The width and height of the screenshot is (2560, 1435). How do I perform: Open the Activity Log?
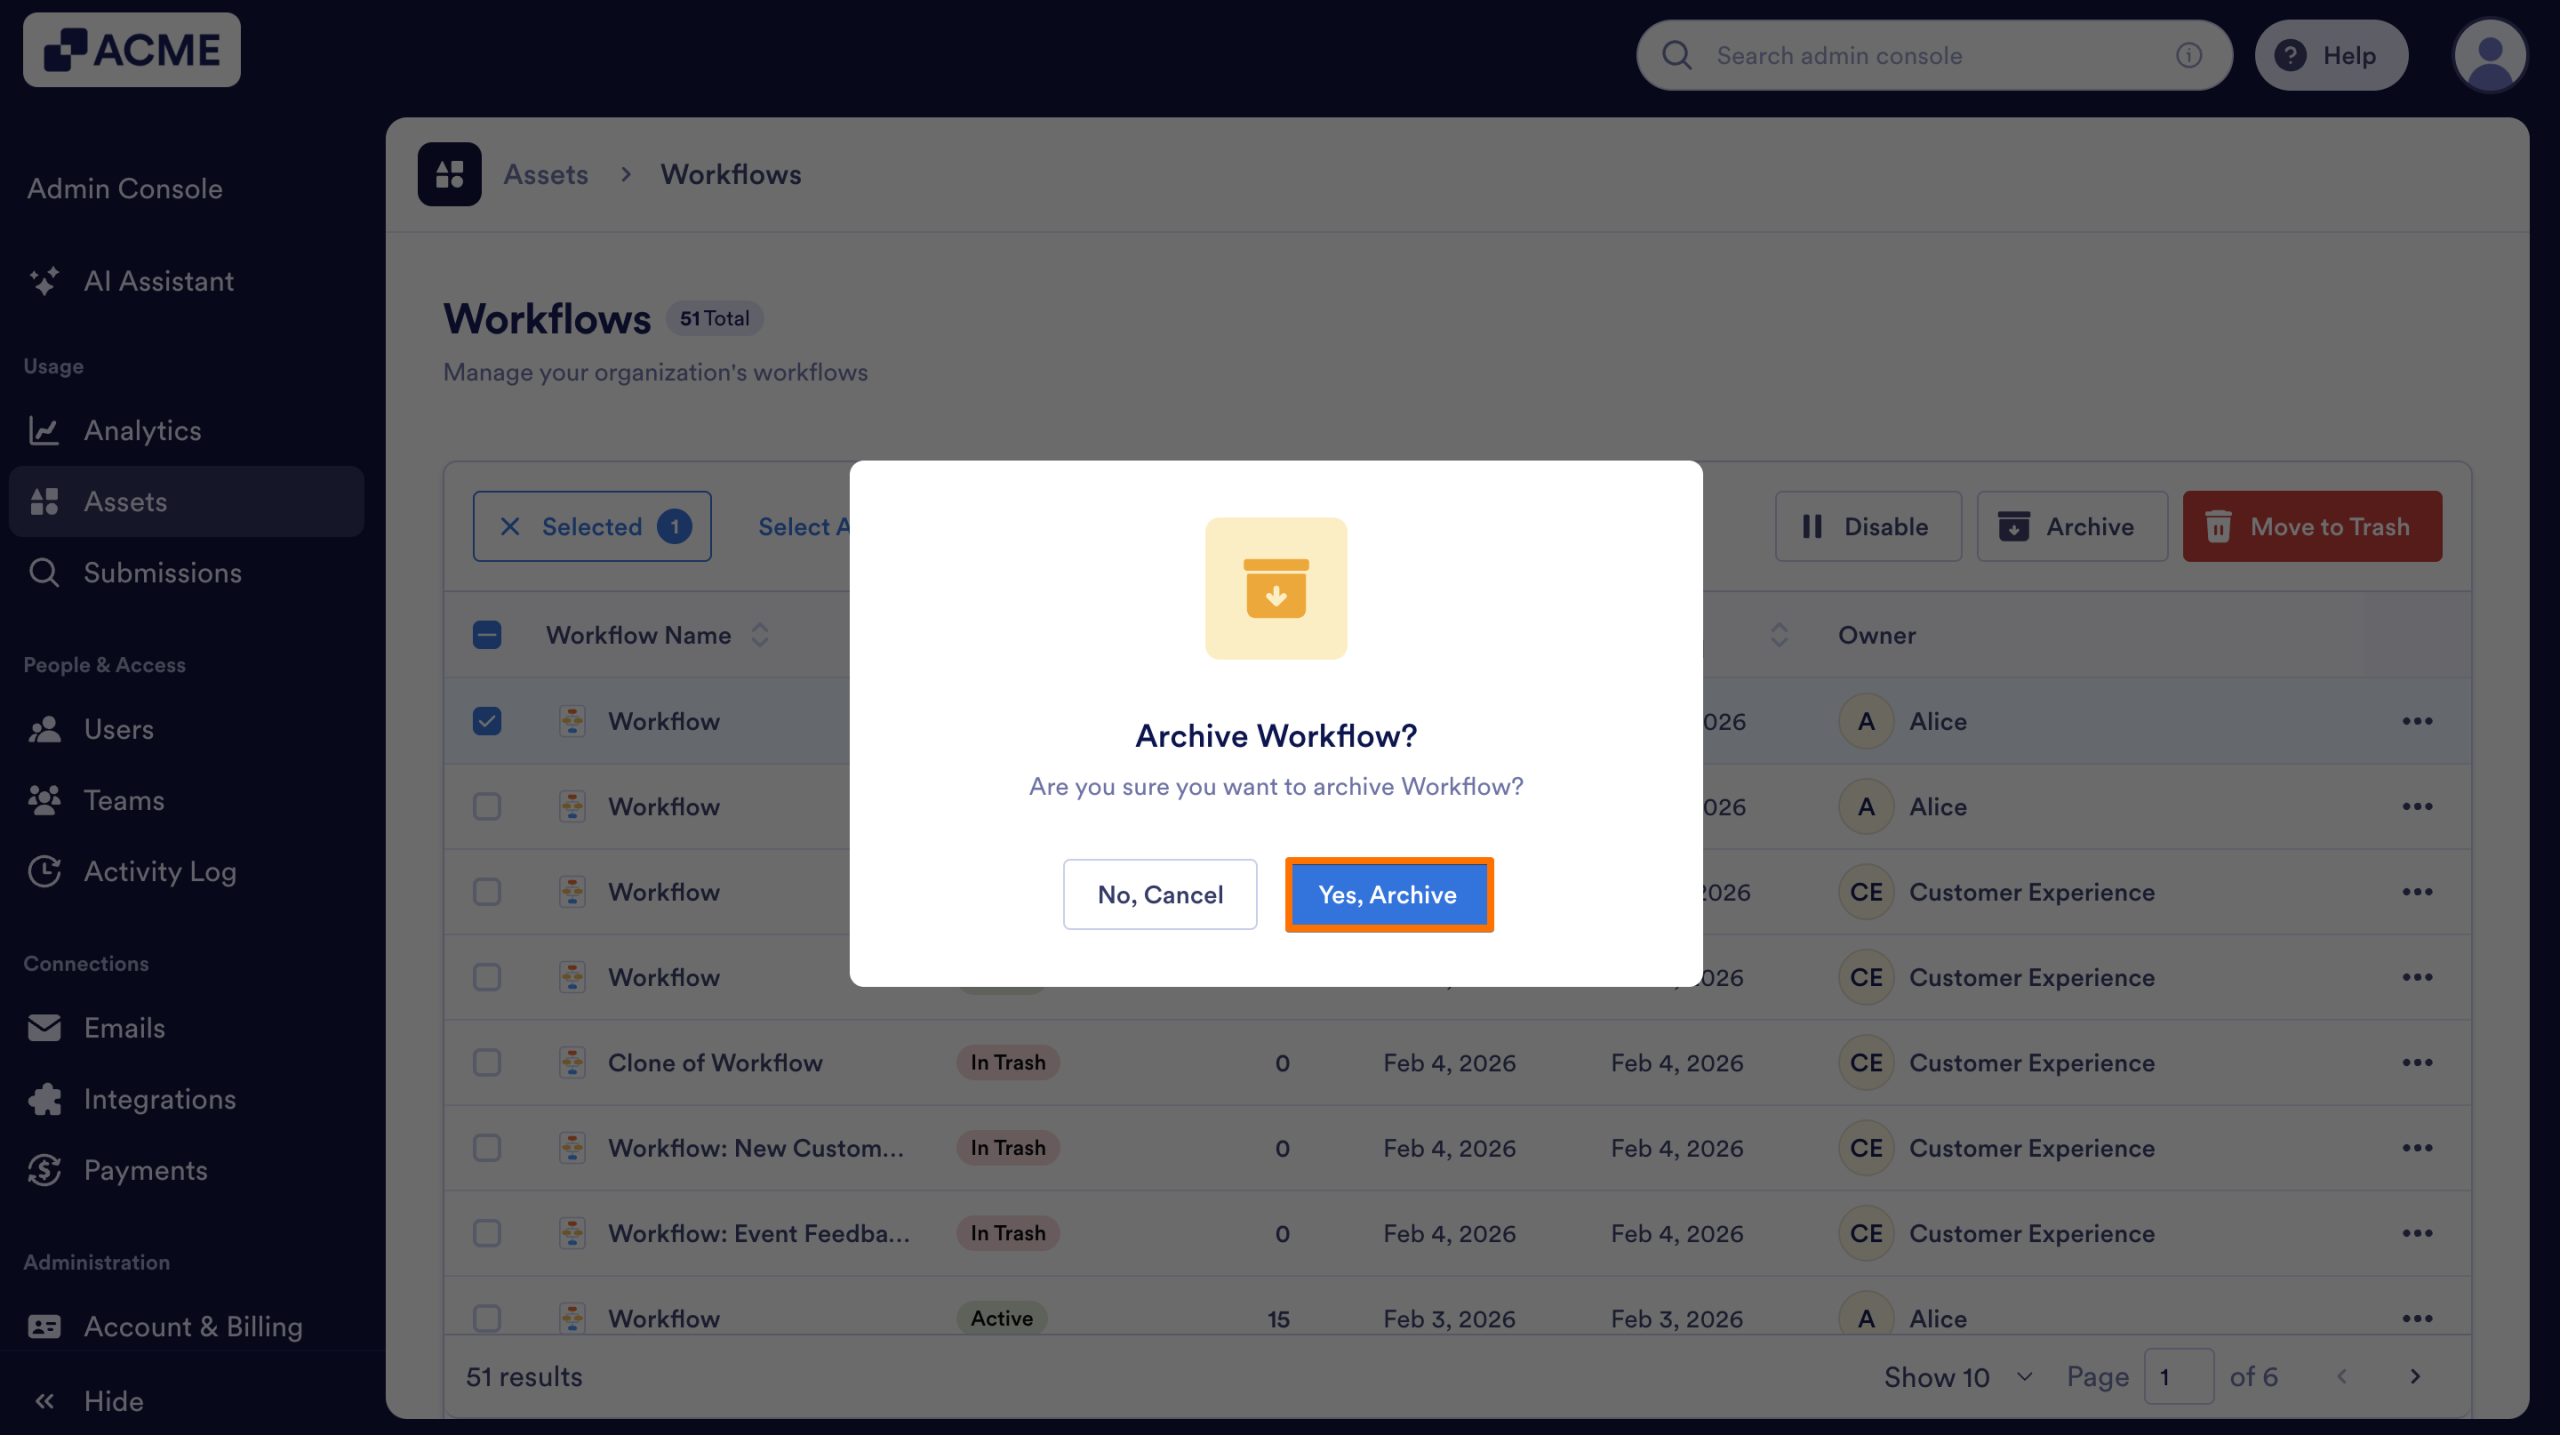pos(160,871)
